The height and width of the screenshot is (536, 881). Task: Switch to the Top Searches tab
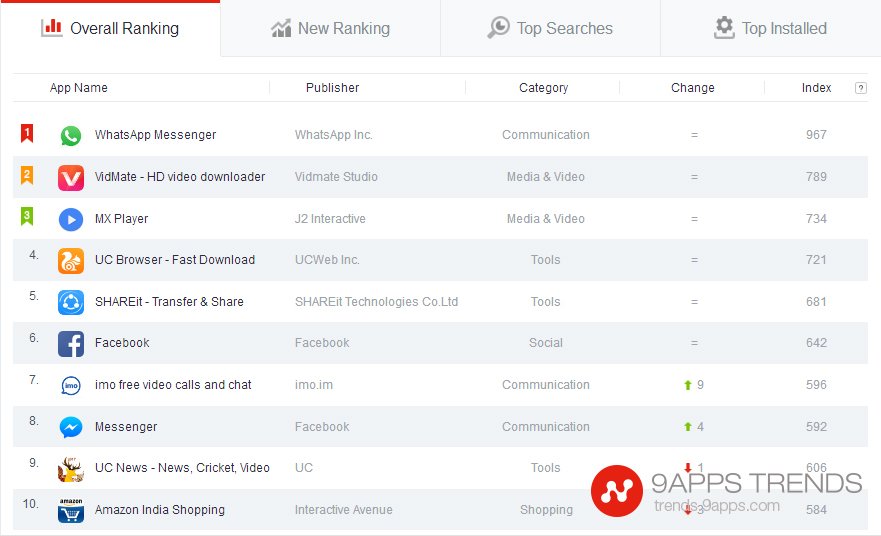click(x=551, y=28)
